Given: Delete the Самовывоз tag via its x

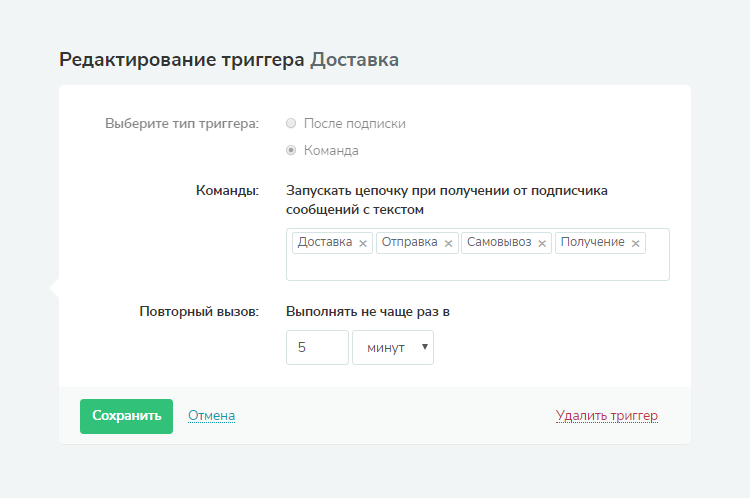Looking at the screenshot, I should 542,243.
